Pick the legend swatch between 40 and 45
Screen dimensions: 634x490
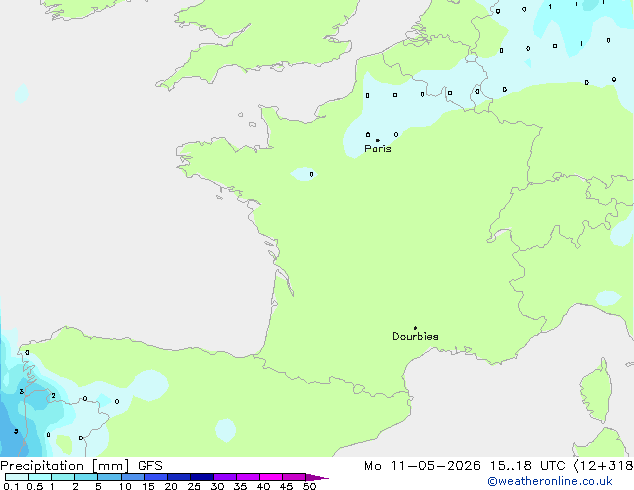point(271,477)
